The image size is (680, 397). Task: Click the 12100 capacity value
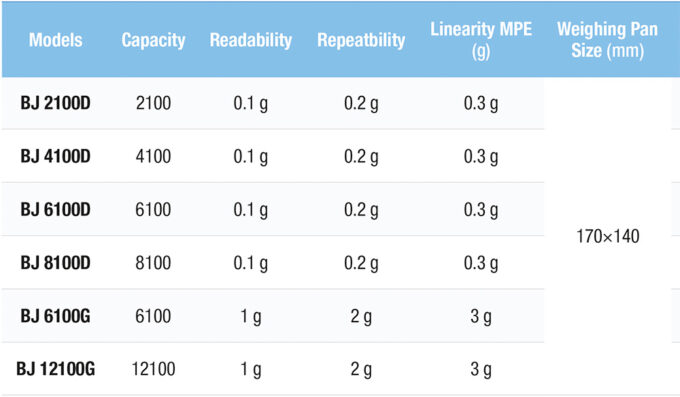[153, 369]
